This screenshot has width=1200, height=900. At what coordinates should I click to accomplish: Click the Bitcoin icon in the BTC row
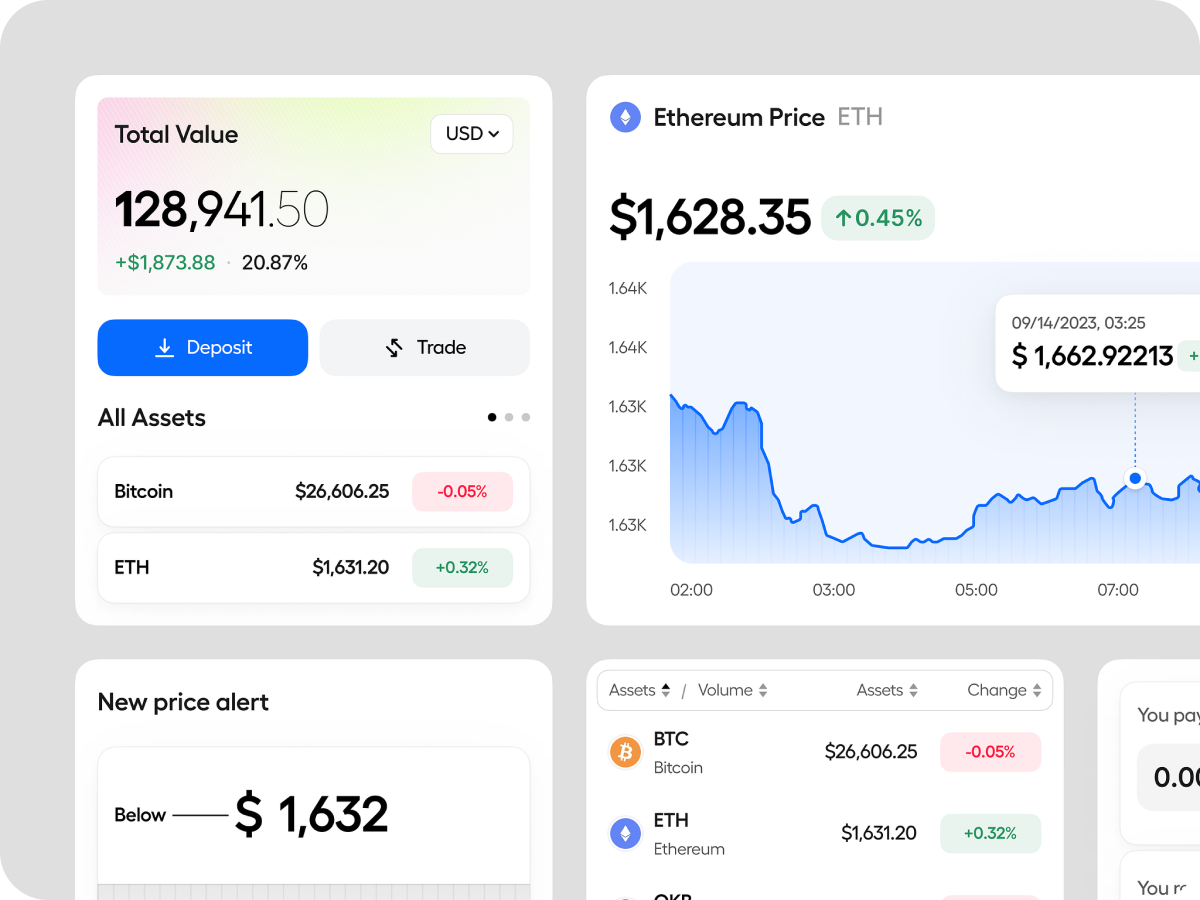tap(625, 752)
